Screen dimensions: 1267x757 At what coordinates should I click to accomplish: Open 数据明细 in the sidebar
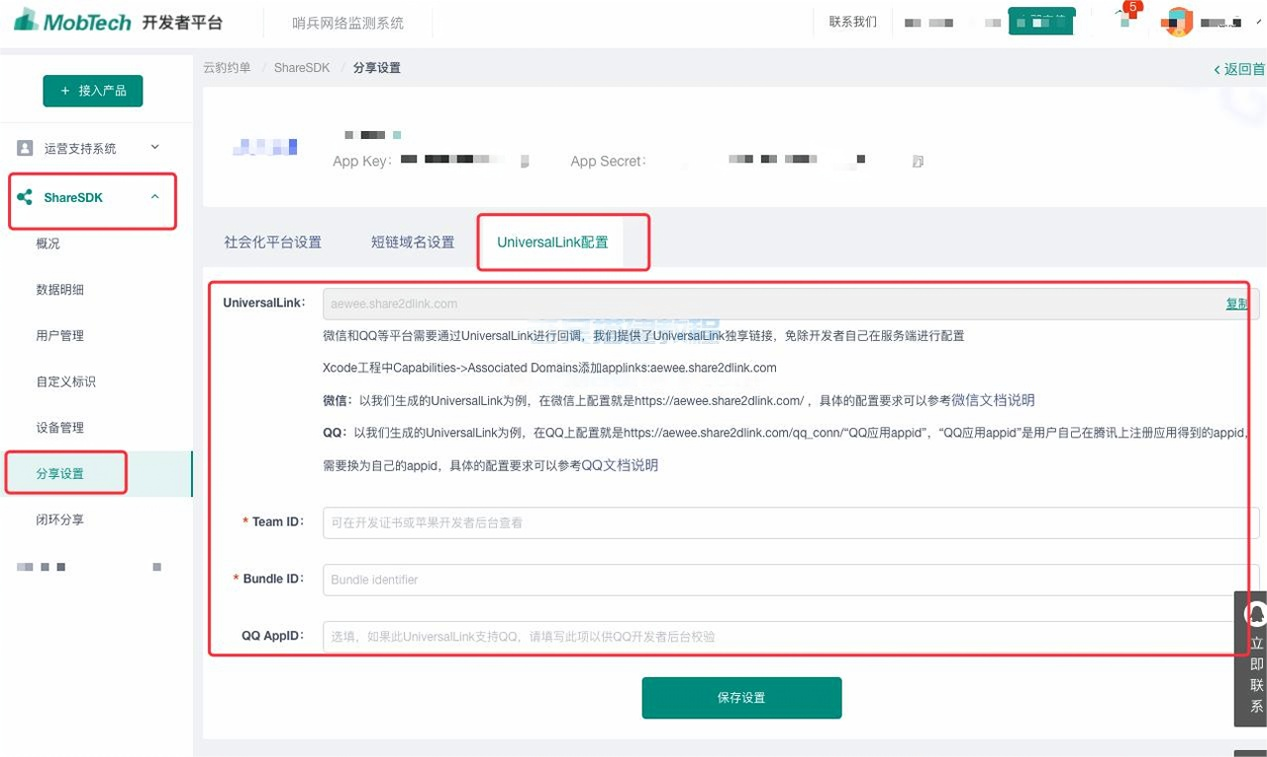point(60,289)
